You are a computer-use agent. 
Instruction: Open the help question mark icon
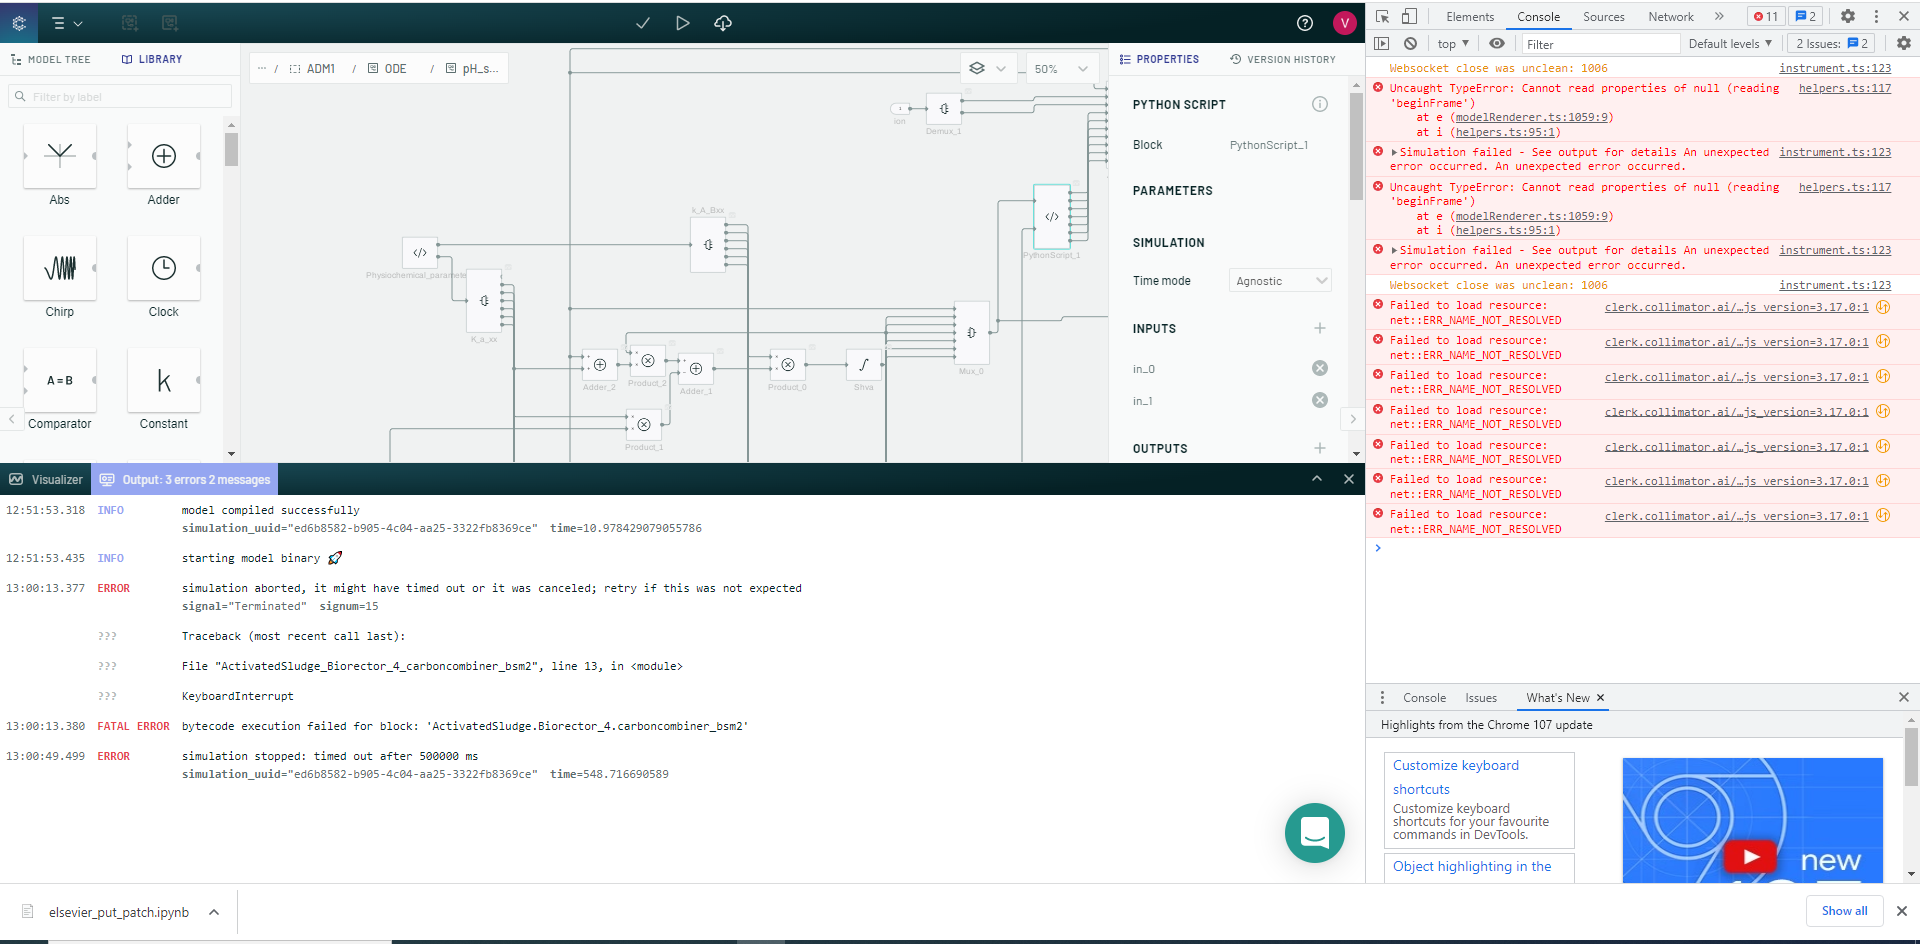click(1305, 23)
